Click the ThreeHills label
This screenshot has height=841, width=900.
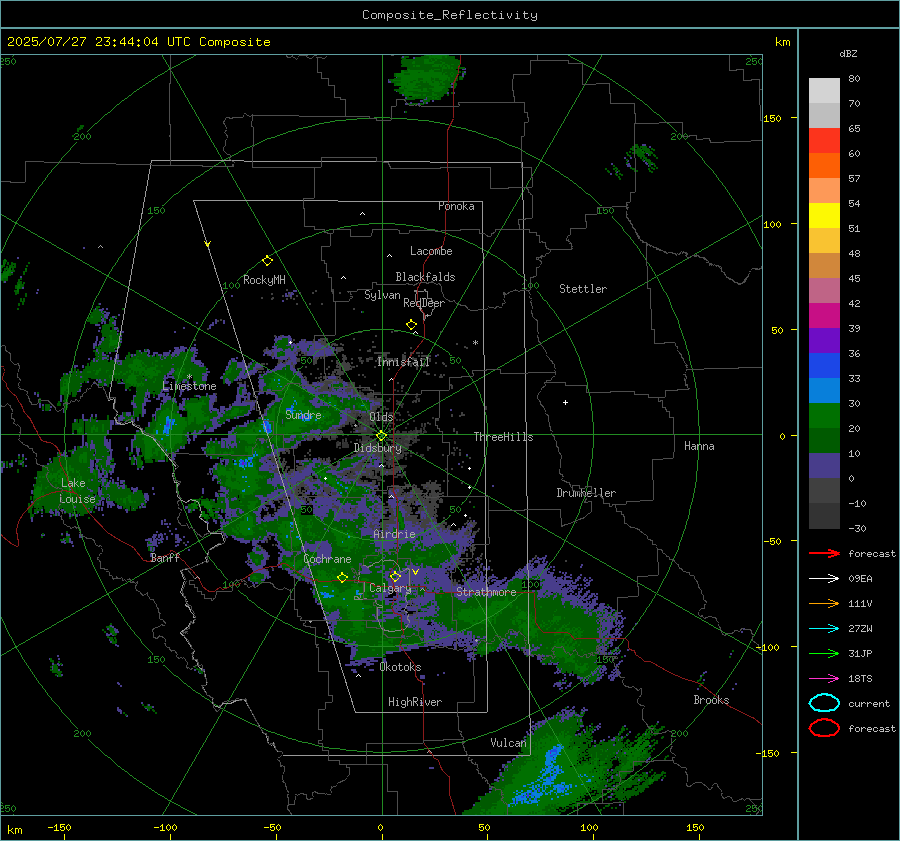coord(503,437)
